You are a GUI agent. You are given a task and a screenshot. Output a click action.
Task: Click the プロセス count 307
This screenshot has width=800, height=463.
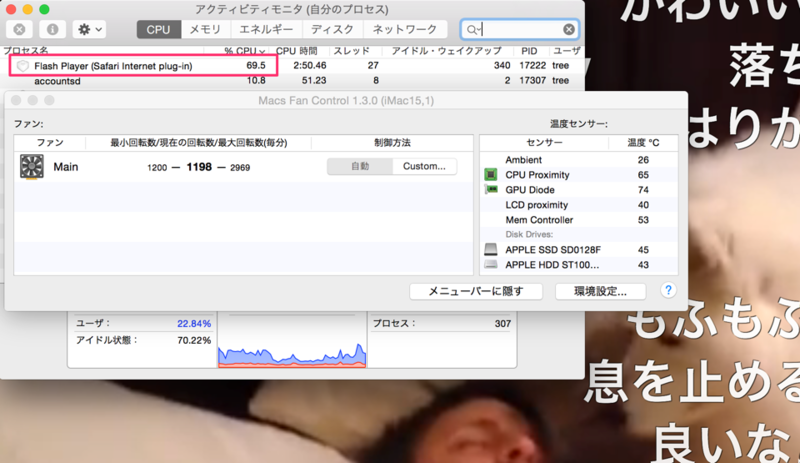tap(503, 324)
